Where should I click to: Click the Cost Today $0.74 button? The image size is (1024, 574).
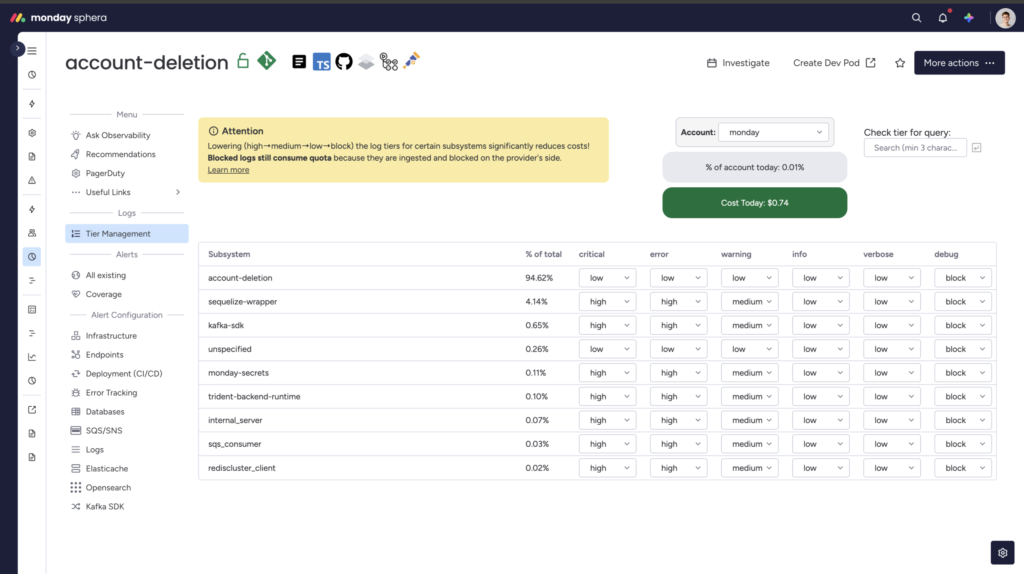[x=754, y=202]
